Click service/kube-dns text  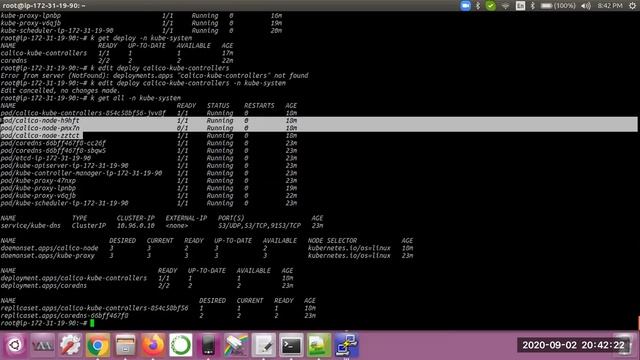31,226
